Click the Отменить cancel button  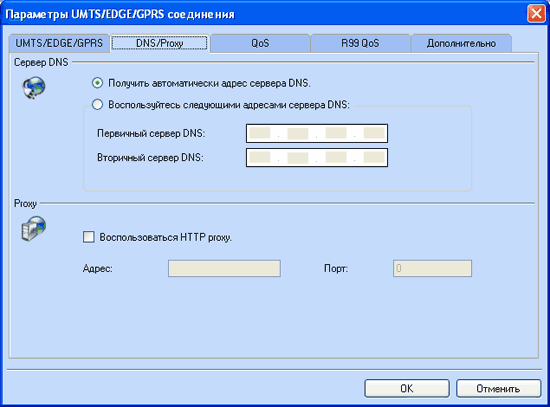click(498, 388)
